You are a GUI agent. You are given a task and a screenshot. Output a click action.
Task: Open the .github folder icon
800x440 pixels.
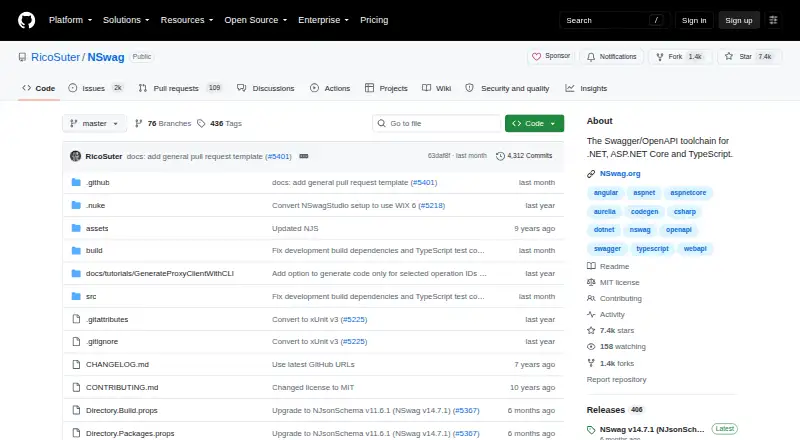pos(76,182)
